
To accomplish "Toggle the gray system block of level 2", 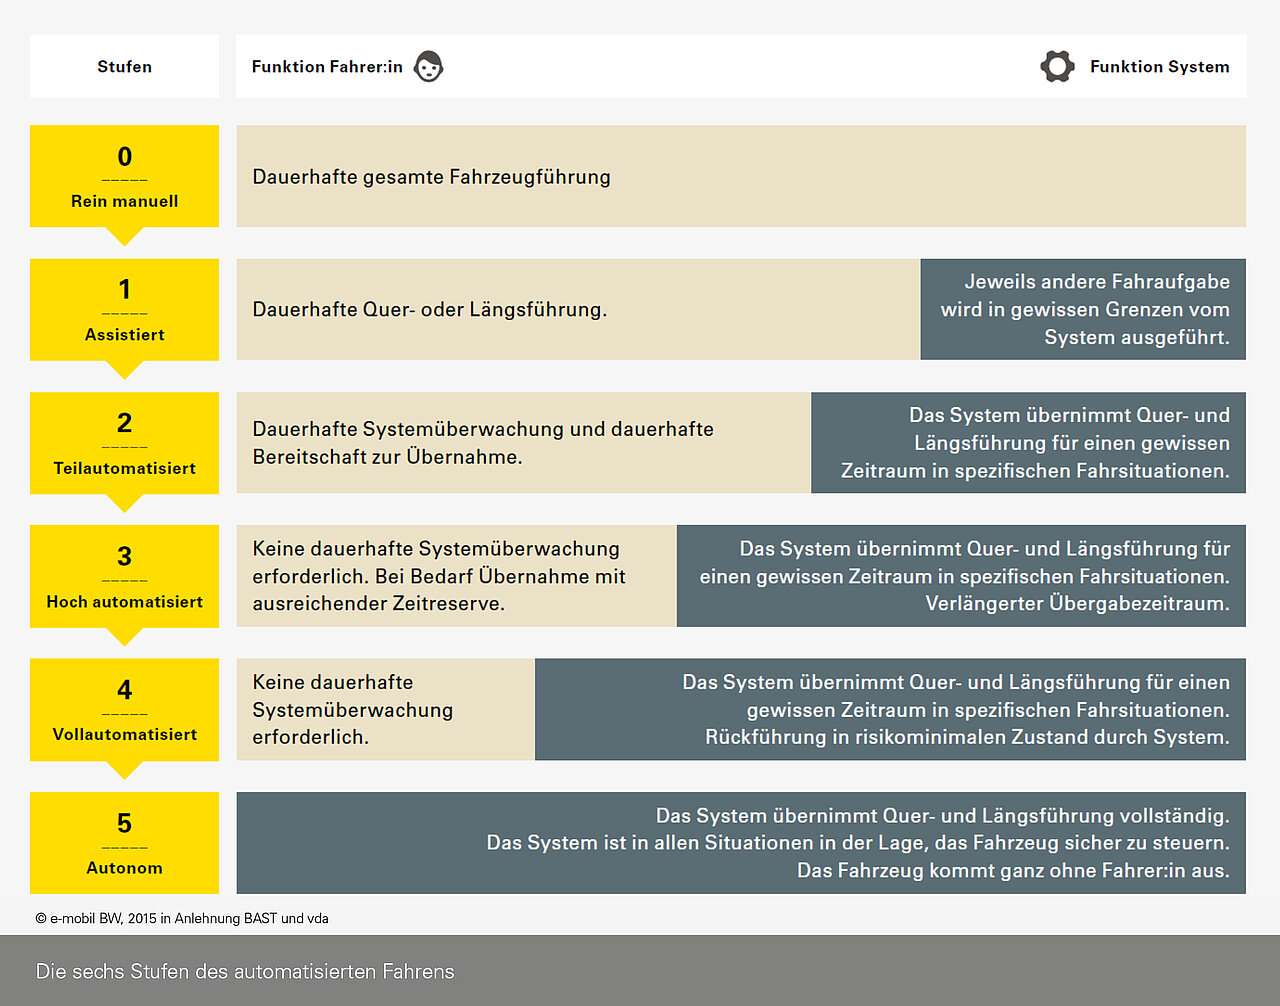I will [1028, 443].
